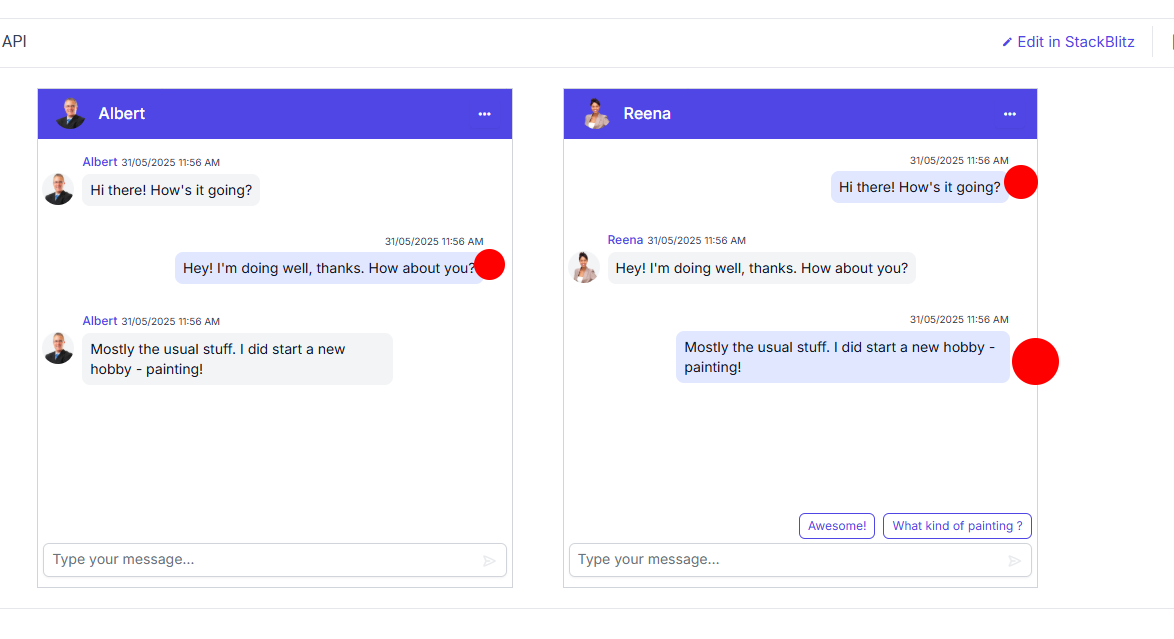Image resolution: width=1174 pixels, height=639 pixels.
Task: Select the 'Mostly the usual stuff' message in Albert's chat
Action: coord(237,359)
